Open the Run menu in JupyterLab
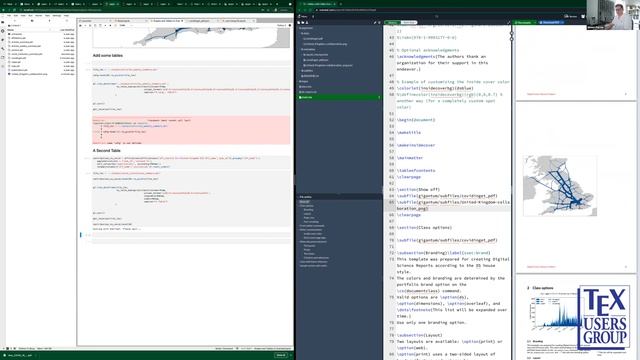 tap(30, 16)
